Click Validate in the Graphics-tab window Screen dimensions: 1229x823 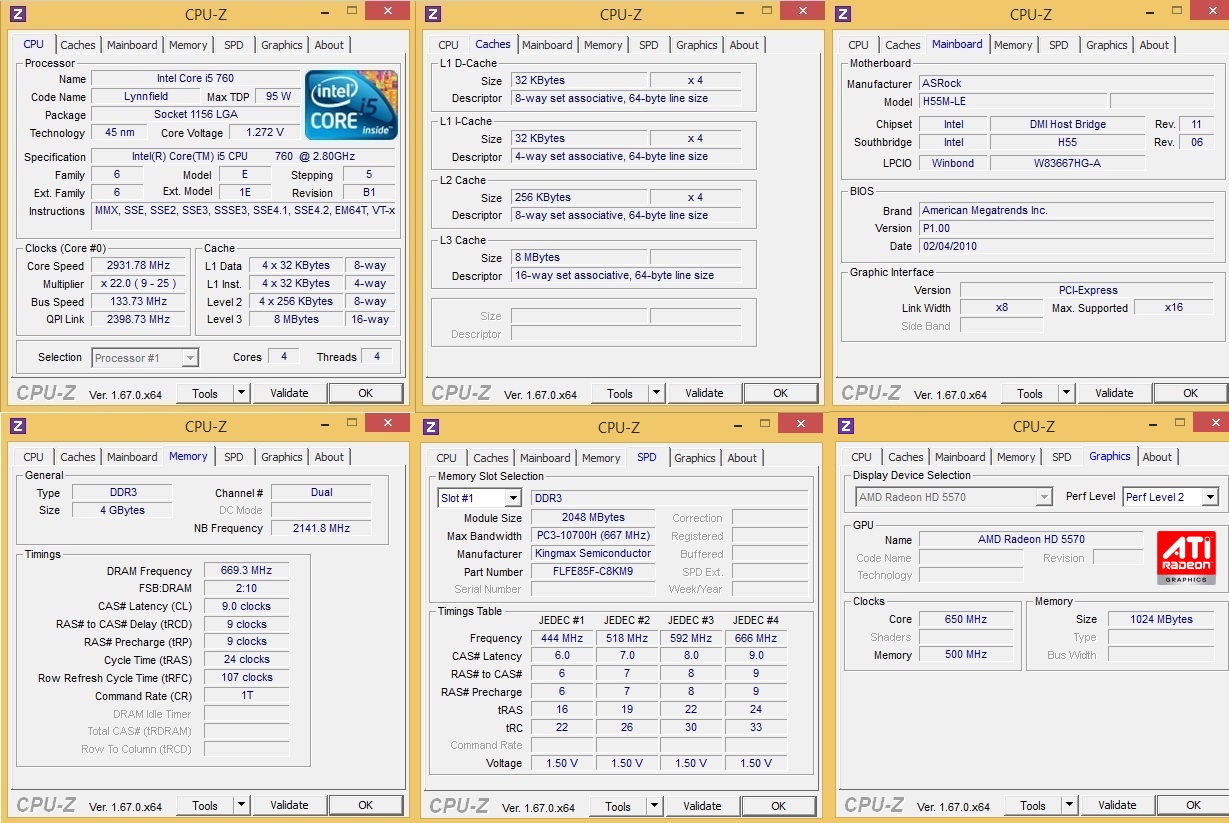click(x=1117, y=806)
